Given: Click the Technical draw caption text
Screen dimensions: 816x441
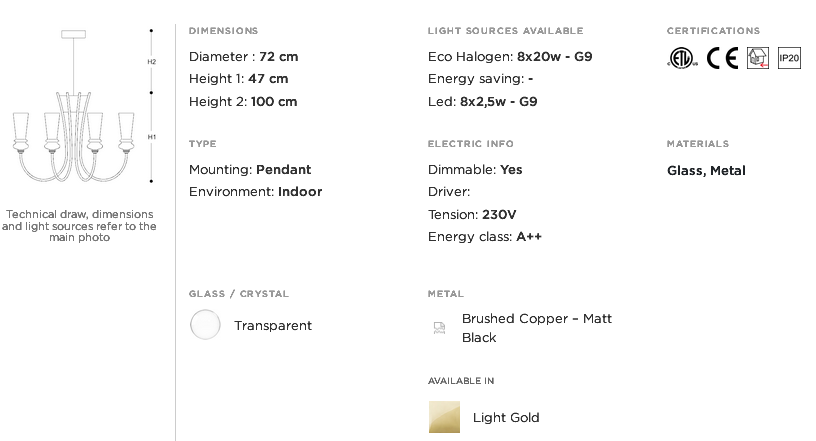Looking at the screenshot, I should [x=79, y=226].
